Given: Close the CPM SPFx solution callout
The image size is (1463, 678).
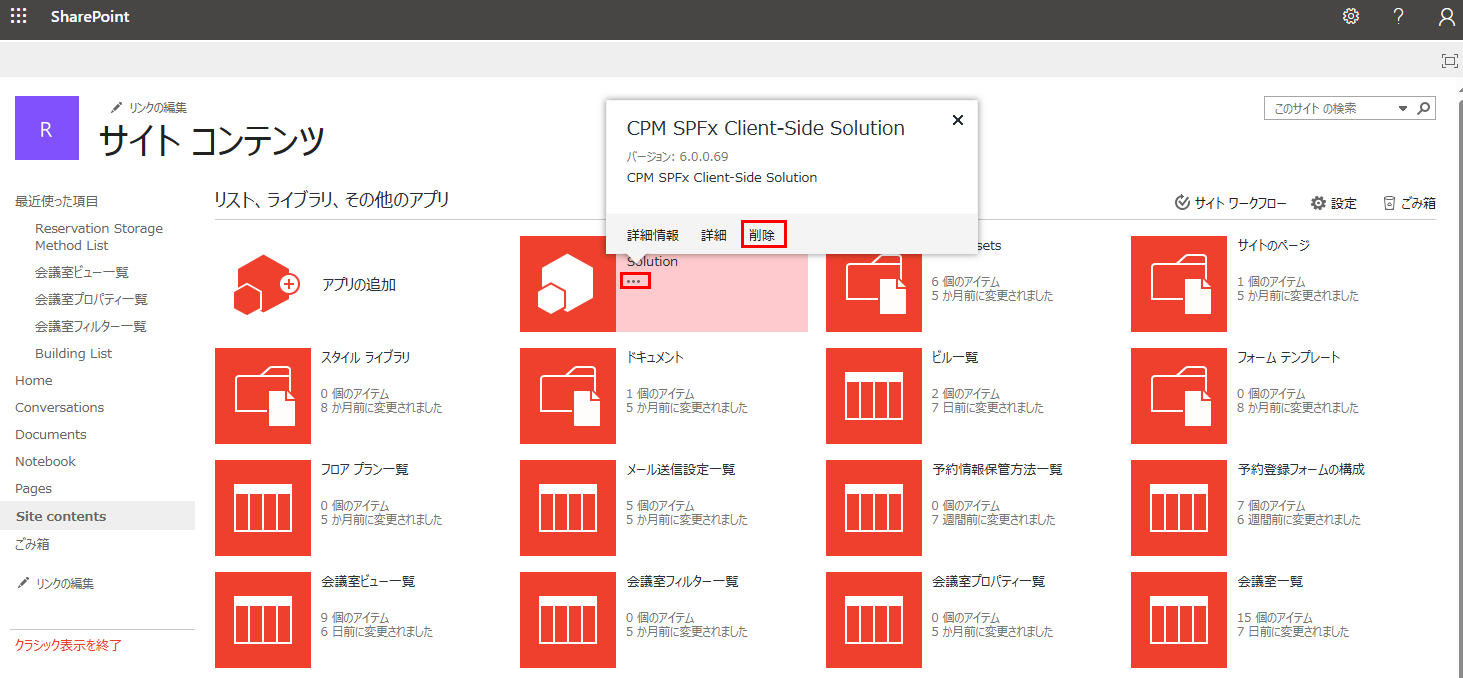Looking at the screenshot, I should click(958, 120).
